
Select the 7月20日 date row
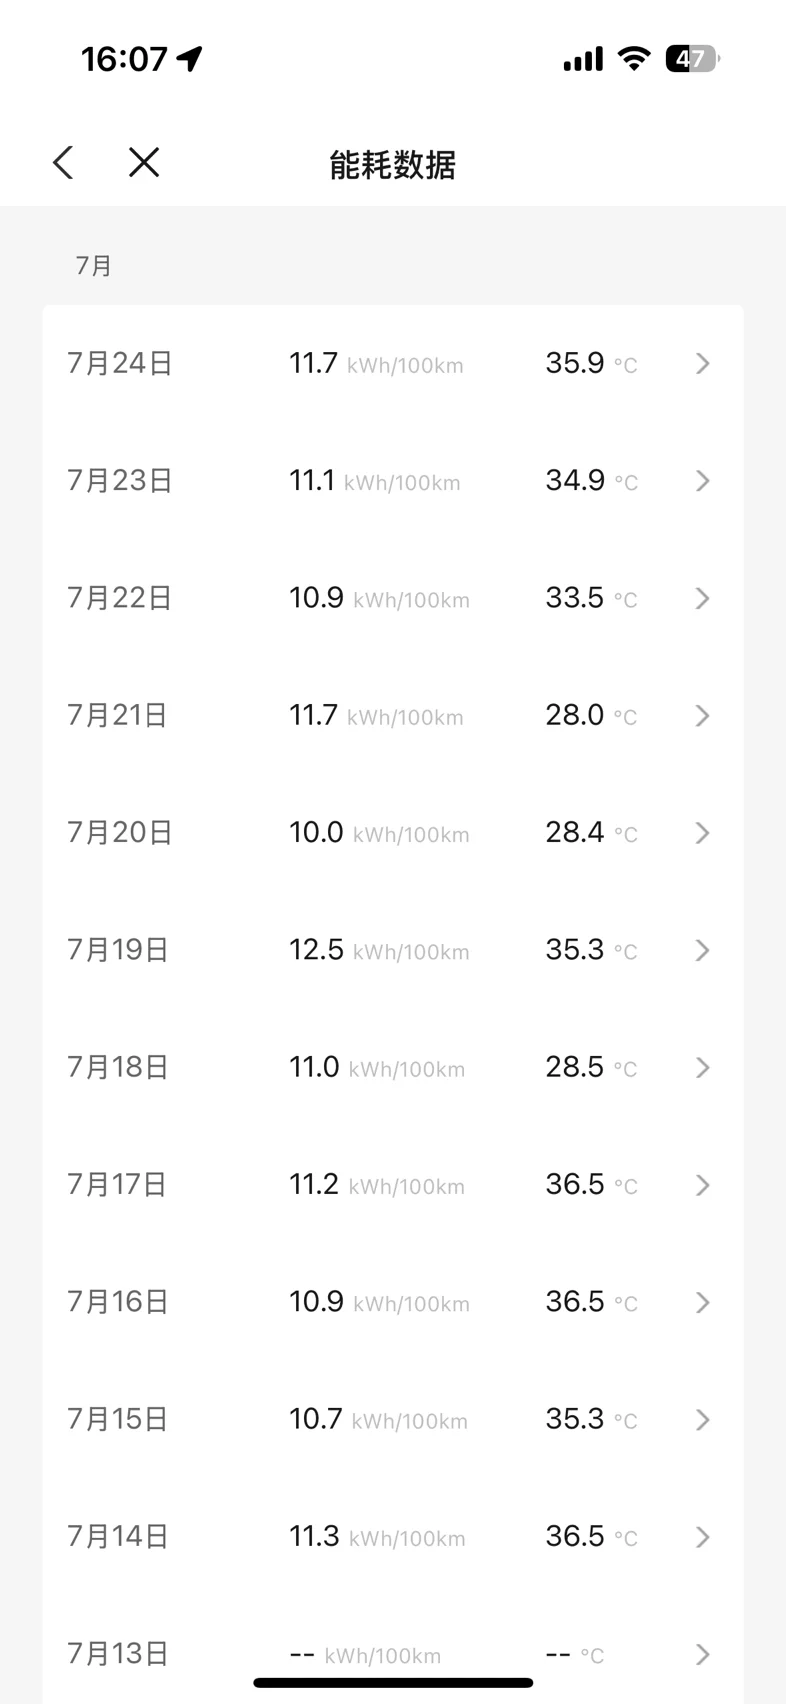pyautogui.click(x=393, y=832)
